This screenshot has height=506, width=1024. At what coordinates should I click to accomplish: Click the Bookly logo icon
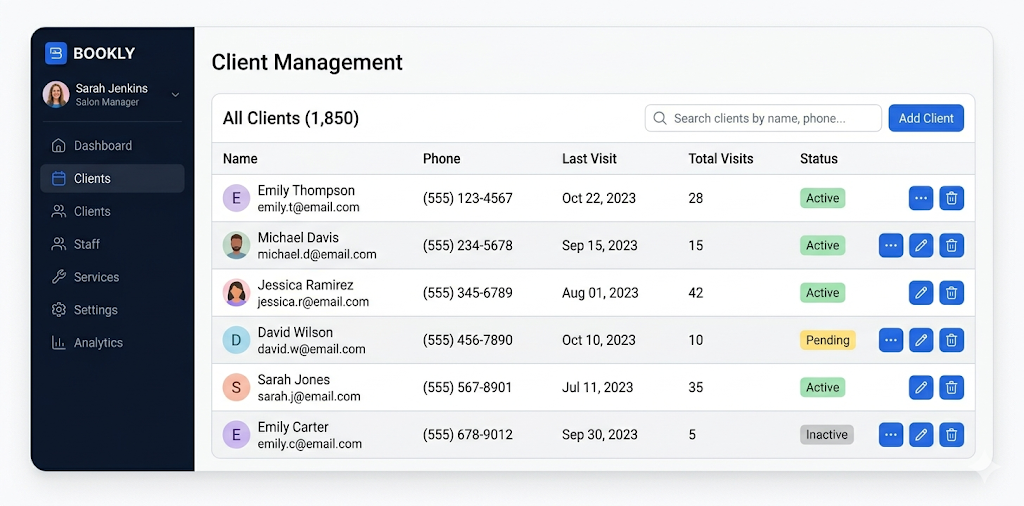click(56, 53)
